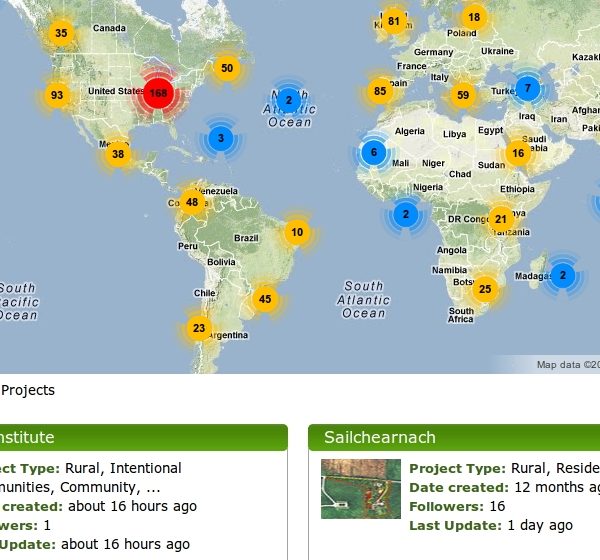Click the 21 cluster near Tanzania
This screenshot has width=600, height=560.
tap(501, 219)
